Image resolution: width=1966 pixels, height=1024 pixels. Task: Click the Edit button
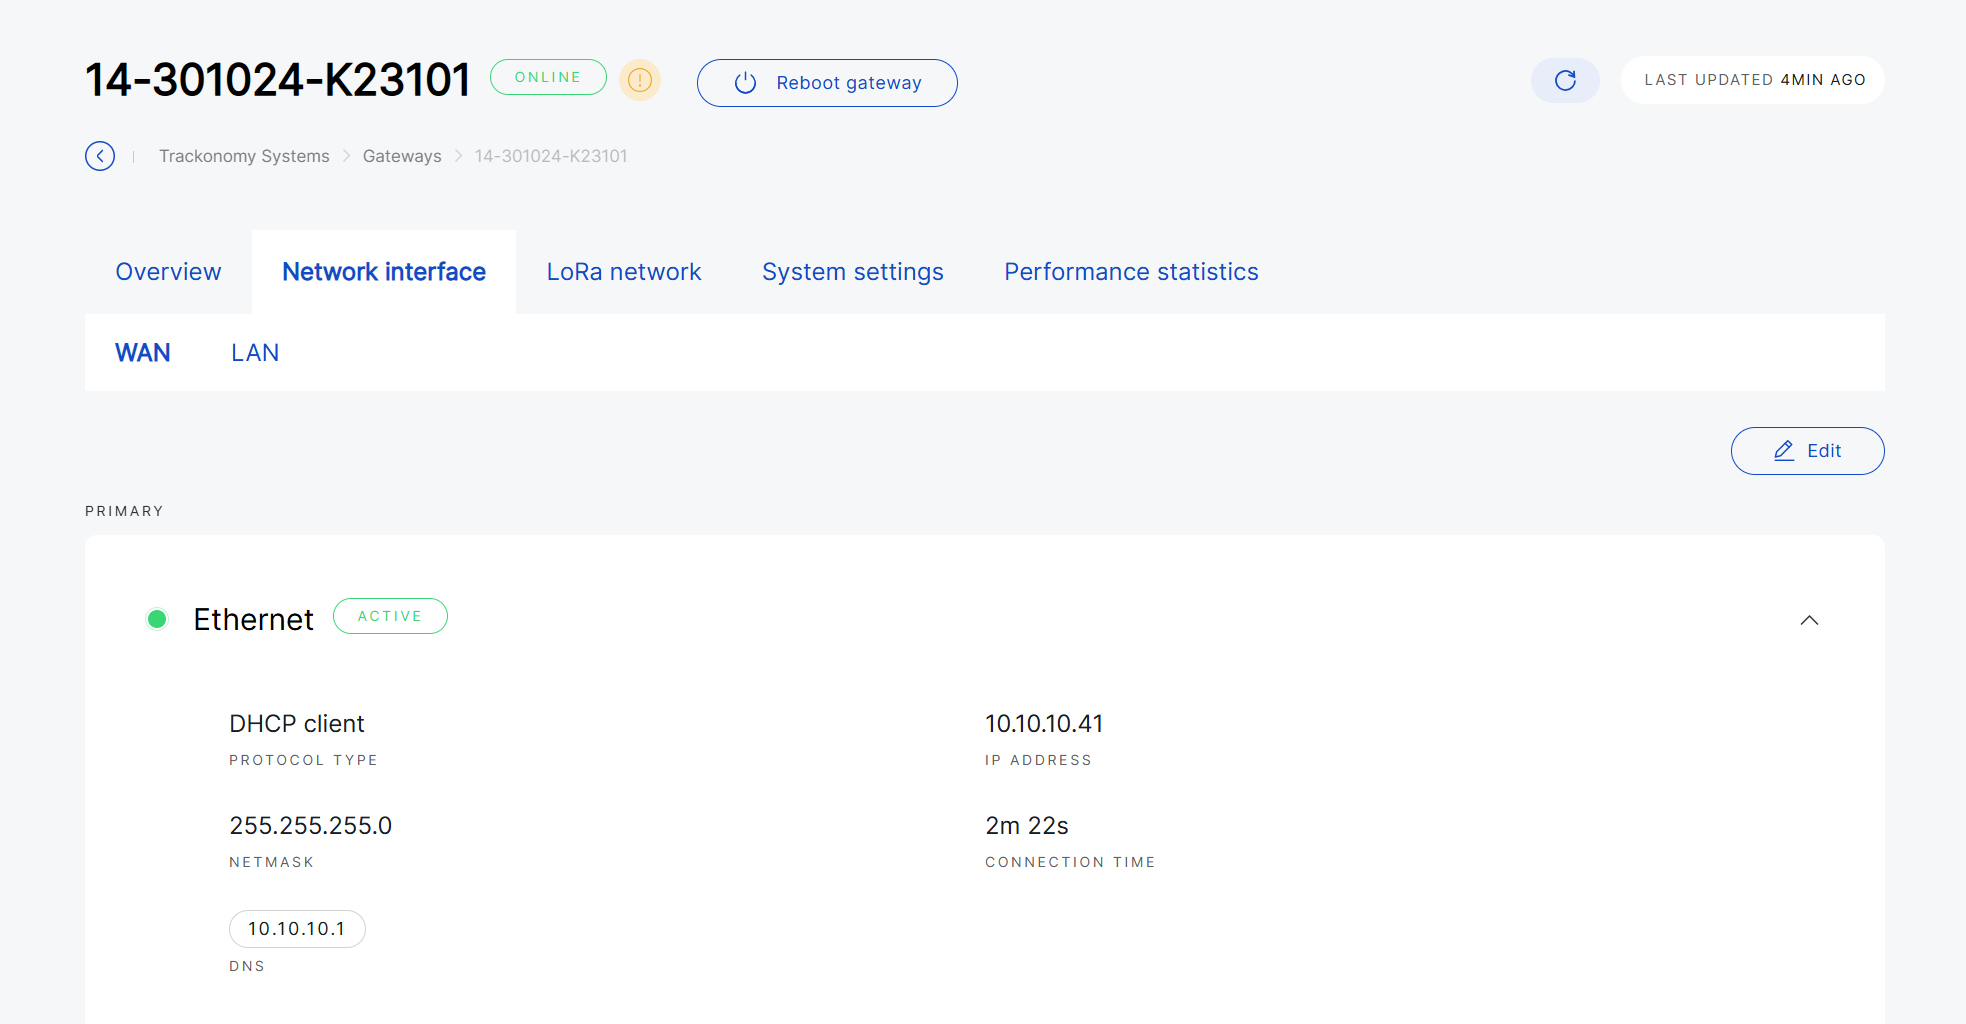point(1807,451)
